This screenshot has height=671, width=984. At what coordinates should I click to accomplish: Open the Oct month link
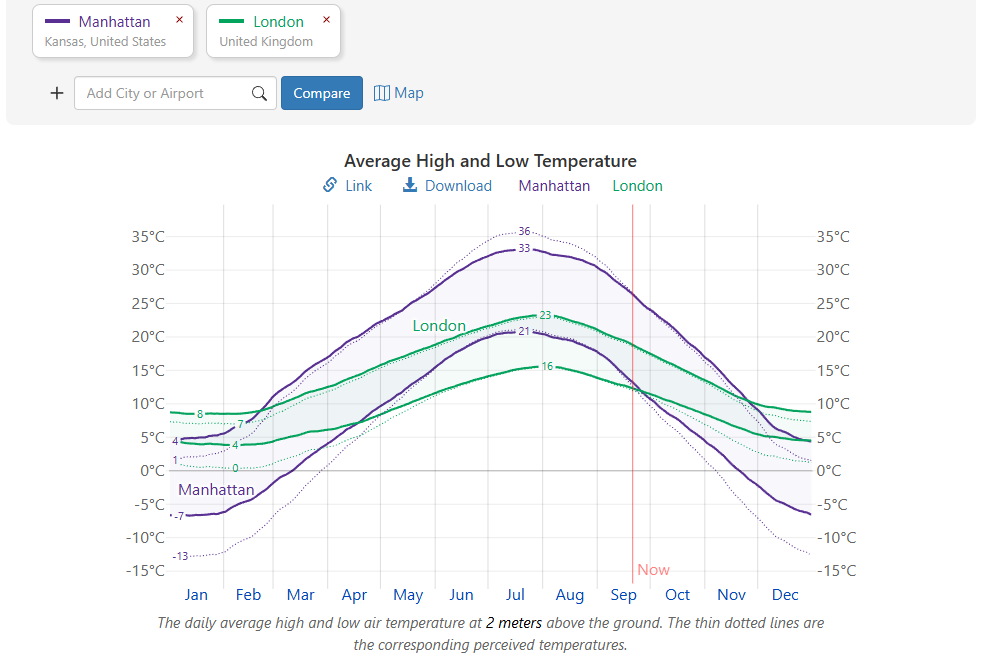click(677, 594)
